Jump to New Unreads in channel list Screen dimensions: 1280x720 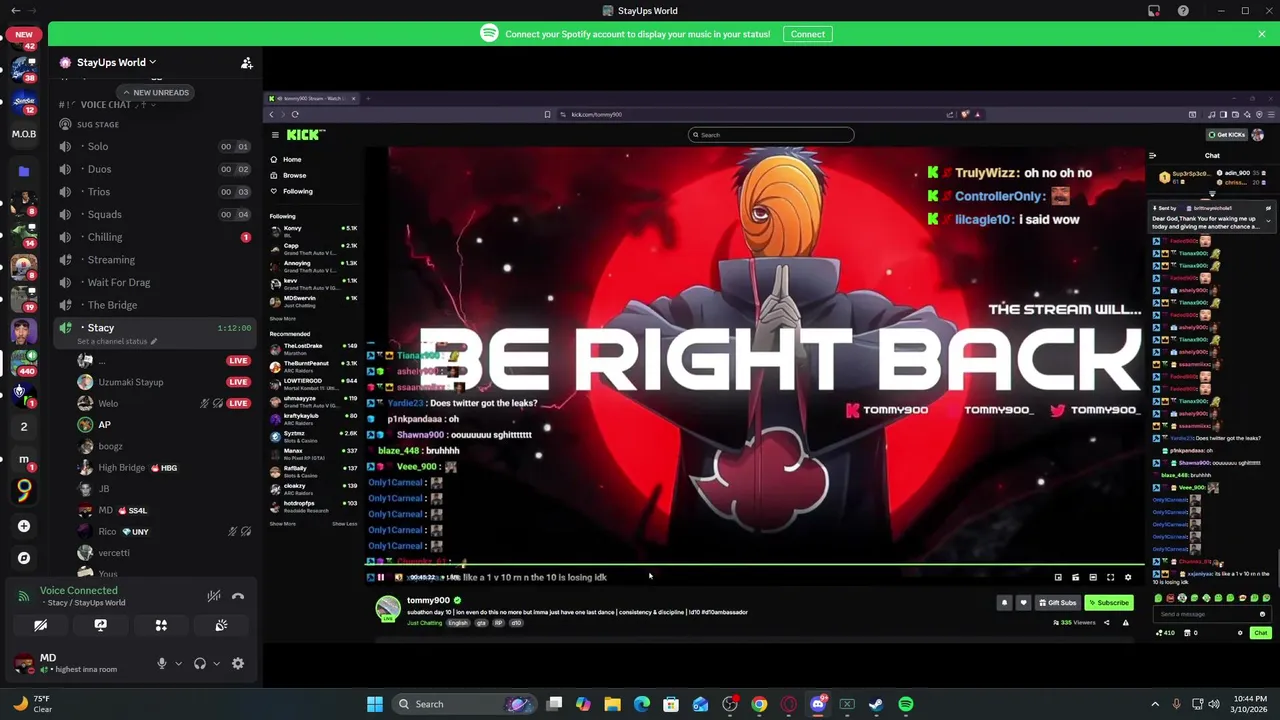tap(156, 92)
